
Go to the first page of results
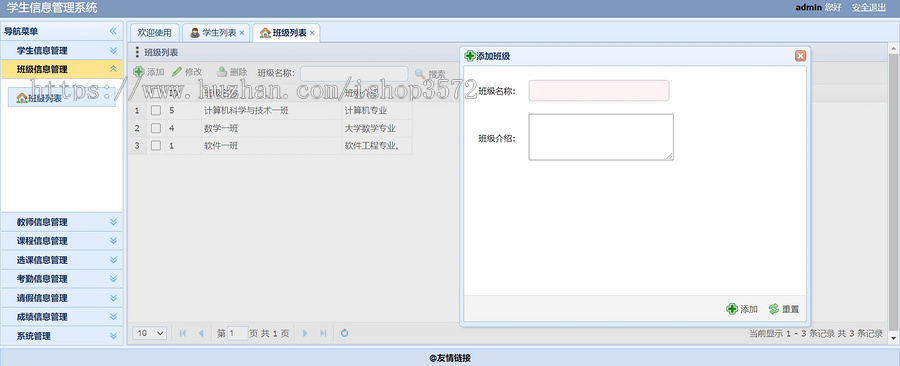click(x=183, y=333)
